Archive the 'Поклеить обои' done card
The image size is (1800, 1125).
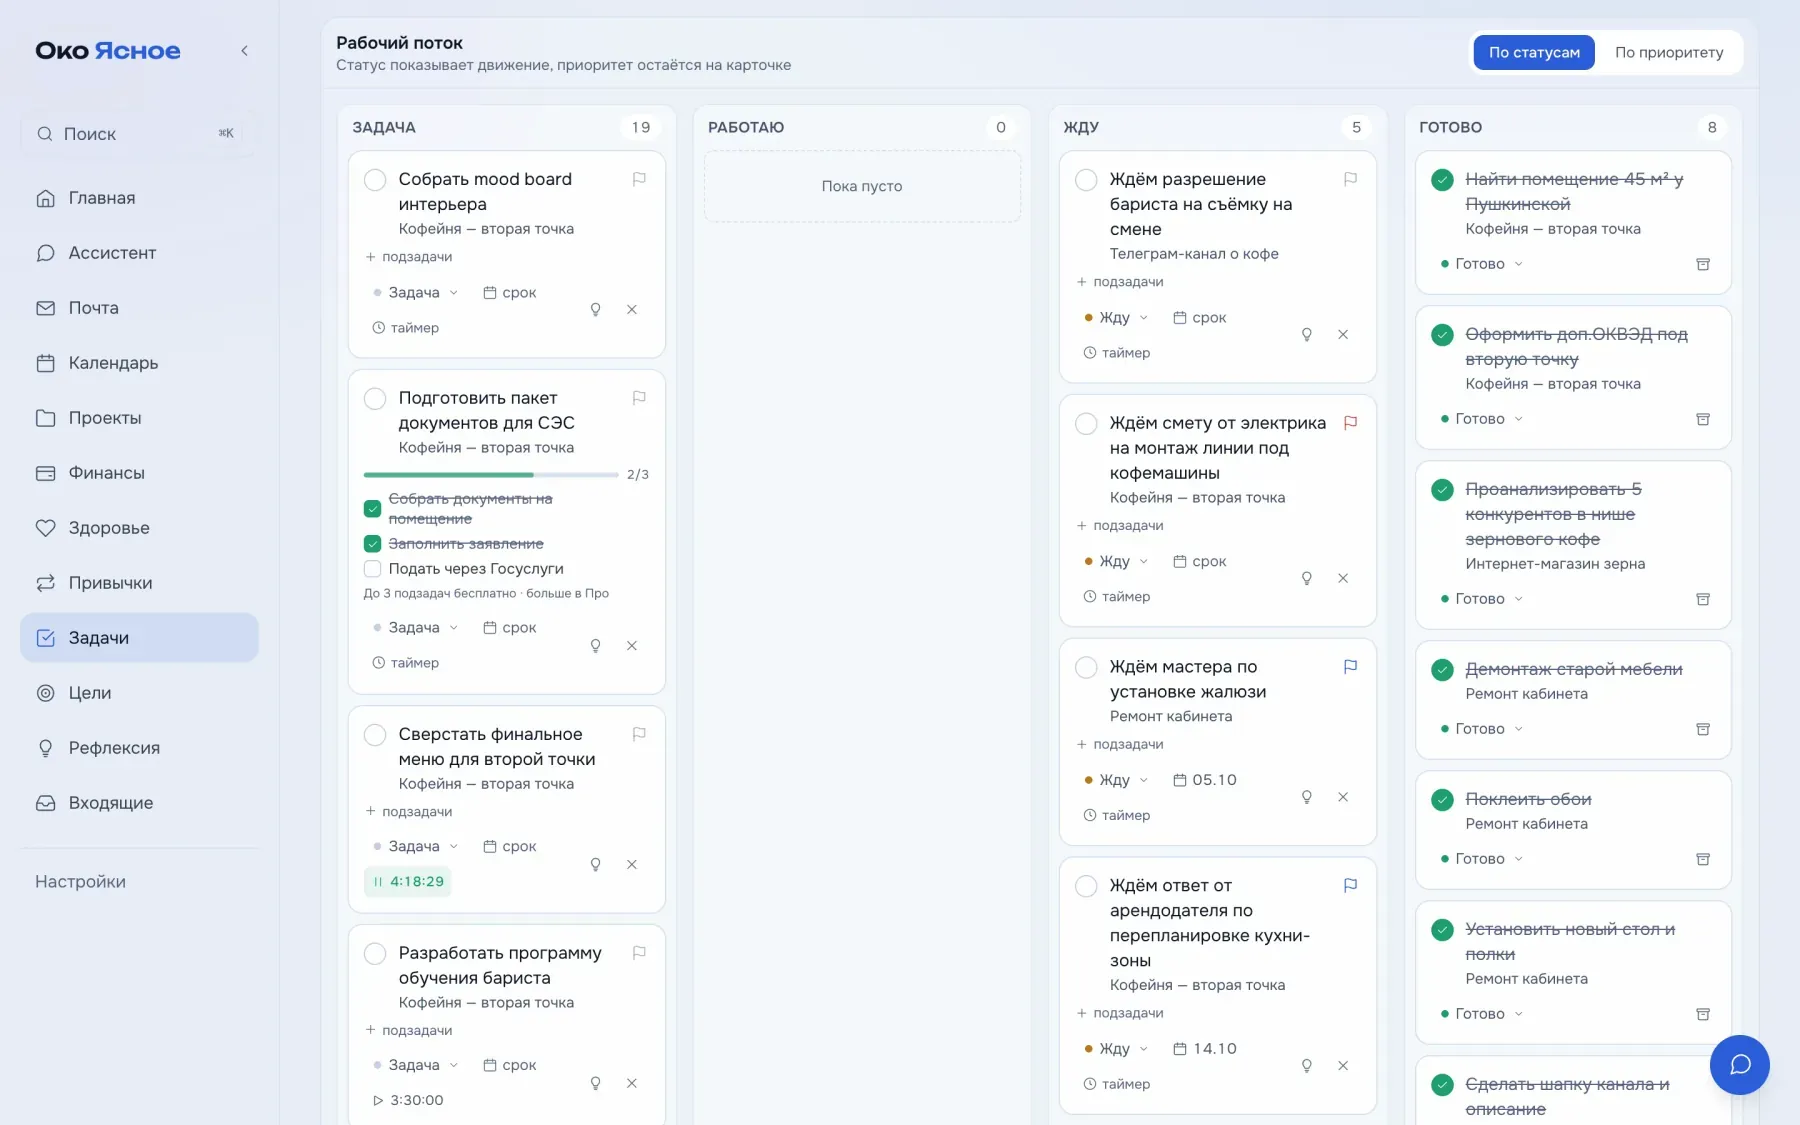click(1703, 859)
